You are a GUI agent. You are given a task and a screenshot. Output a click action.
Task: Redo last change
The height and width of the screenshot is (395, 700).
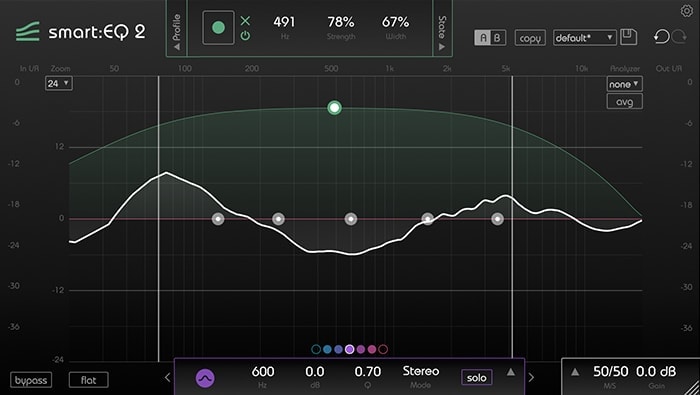coord(679,37)
